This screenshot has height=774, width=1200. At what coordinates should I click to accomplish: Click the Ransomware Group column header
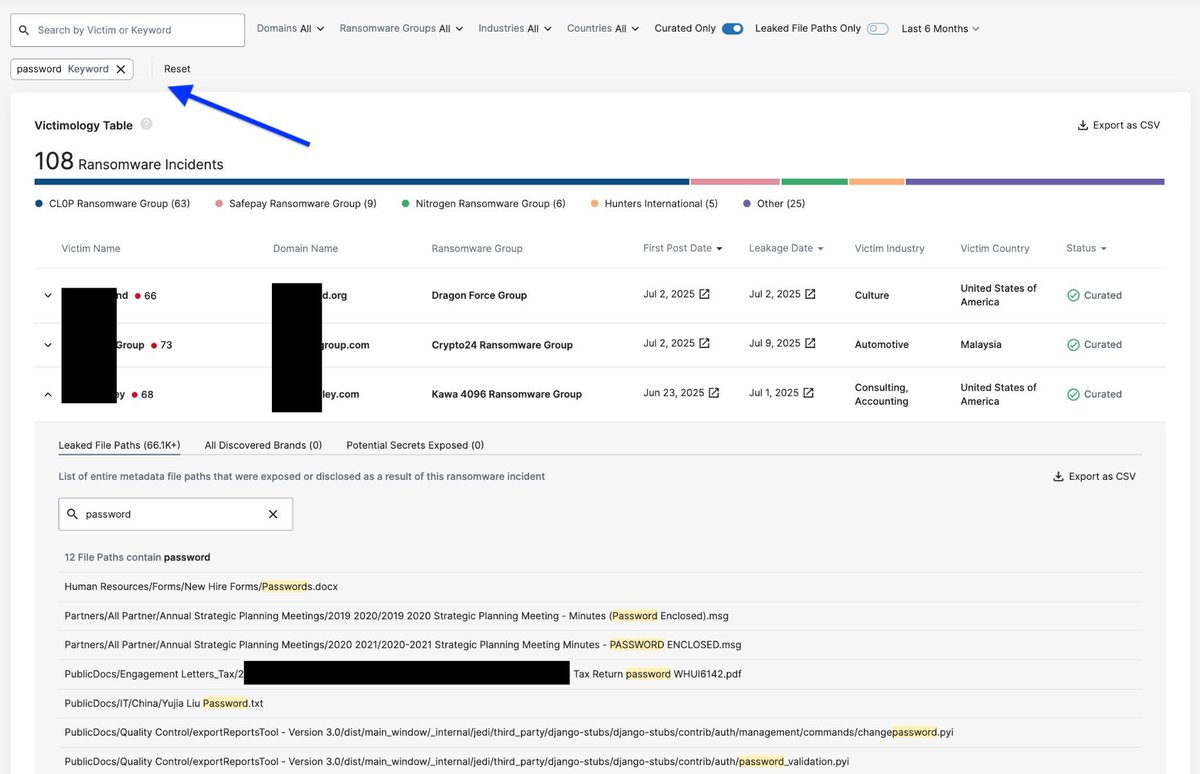[x=477, y=248]
